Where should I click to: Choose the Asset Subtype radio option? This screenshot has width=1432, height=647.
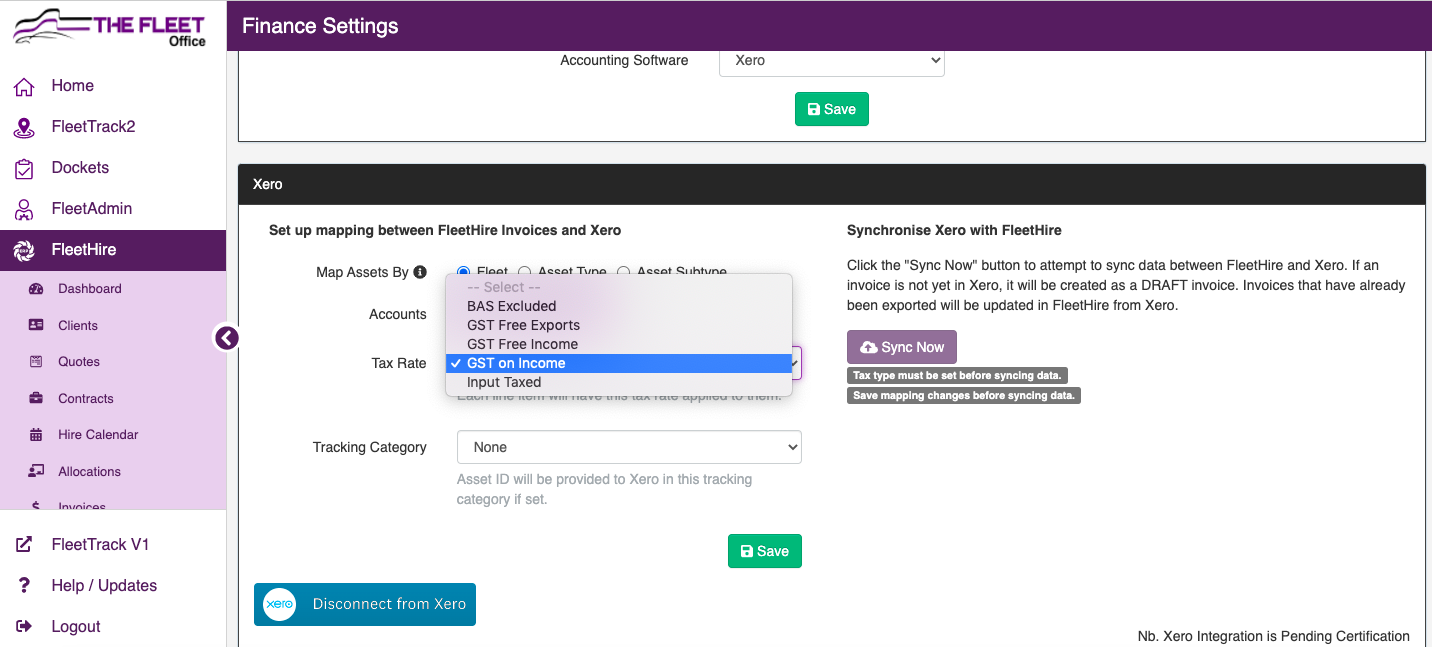(624, 272)
